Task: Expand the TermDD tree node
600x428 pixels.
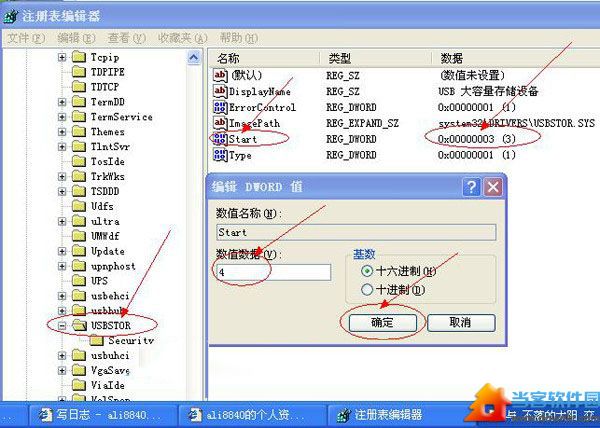Action: 62,102
